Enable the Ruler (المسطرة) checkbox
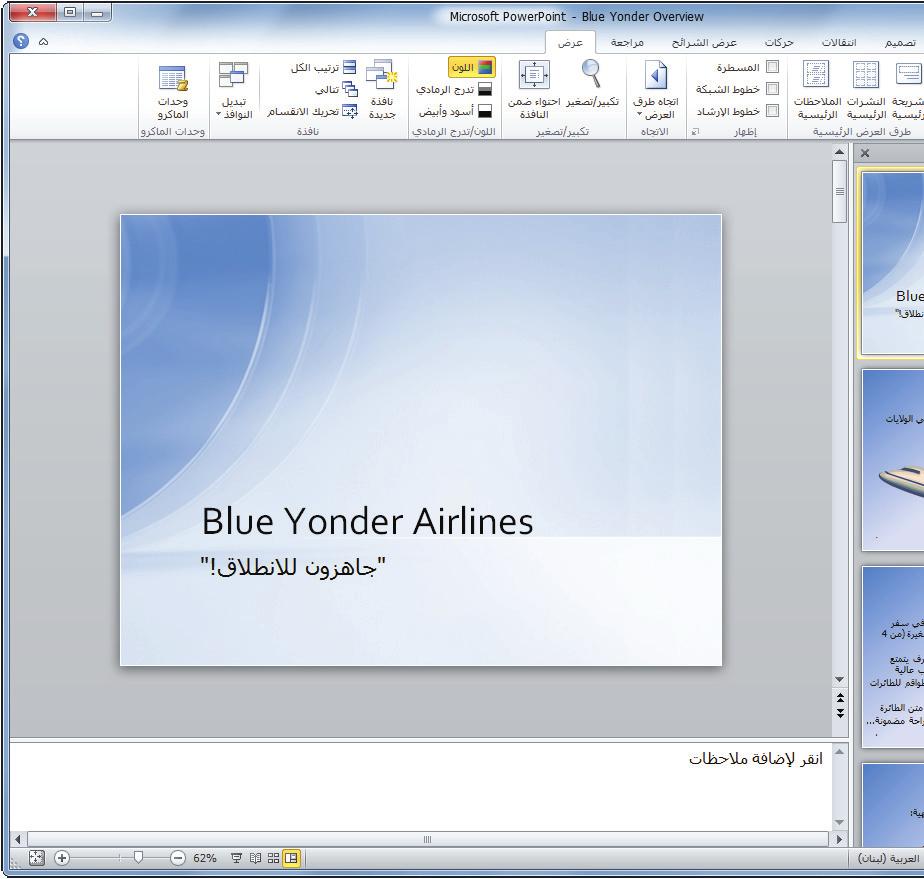The height and width of the screenshot is (879, 924). (772, 67)
